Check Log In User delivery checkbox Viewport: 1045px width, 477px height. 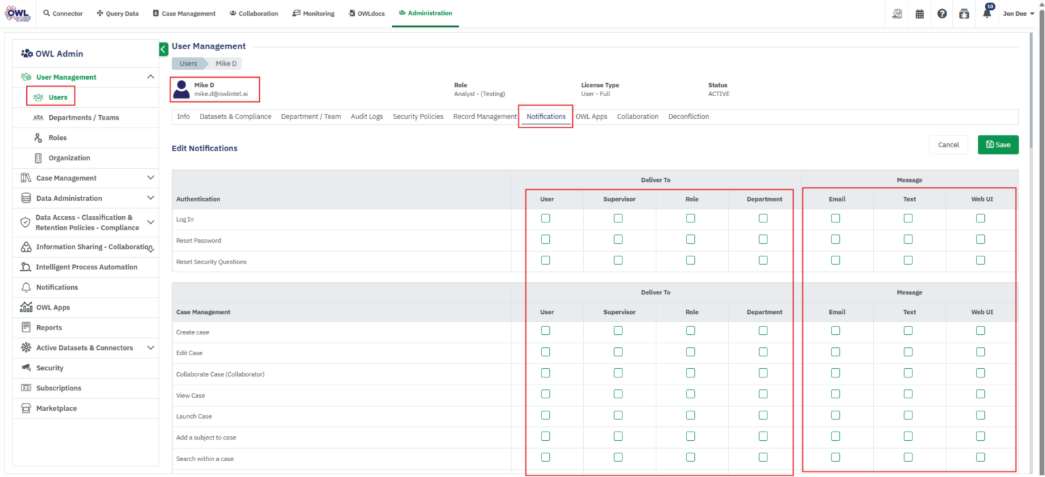[545, 218]
